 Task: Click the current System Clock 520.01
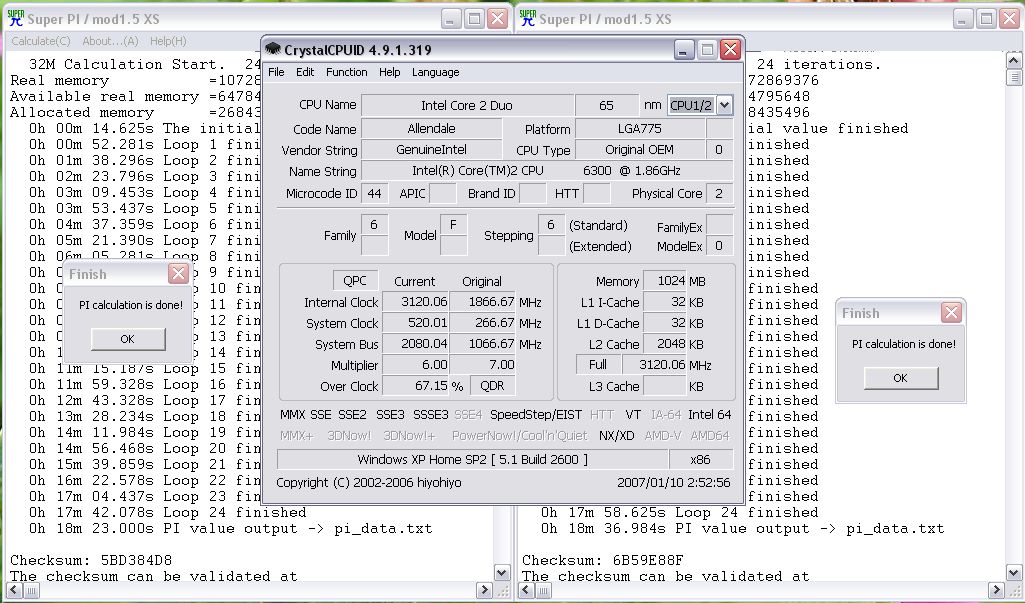416,323
